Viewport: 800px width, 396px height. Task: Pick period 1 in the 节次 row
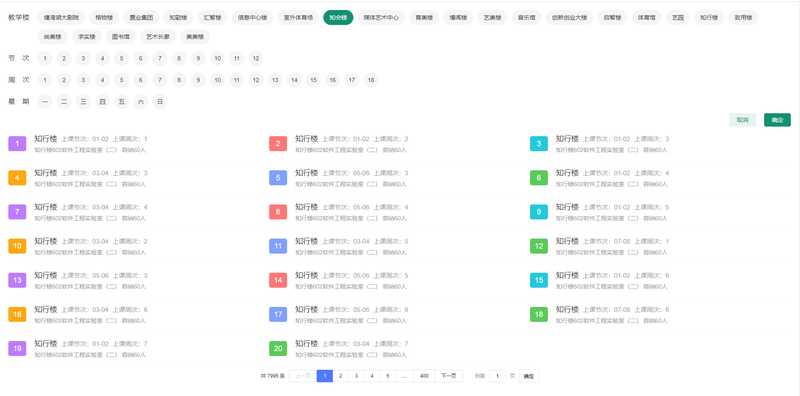coord(45,59)
